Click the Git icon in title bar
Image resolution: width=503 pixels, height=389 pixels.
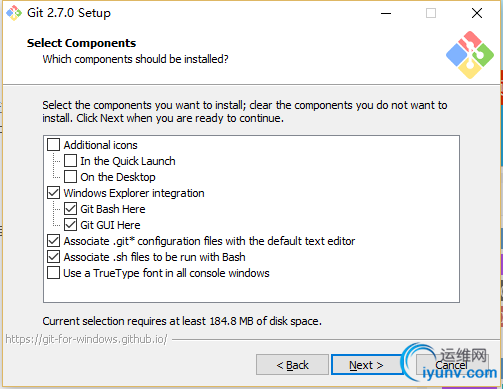[14, 13]
